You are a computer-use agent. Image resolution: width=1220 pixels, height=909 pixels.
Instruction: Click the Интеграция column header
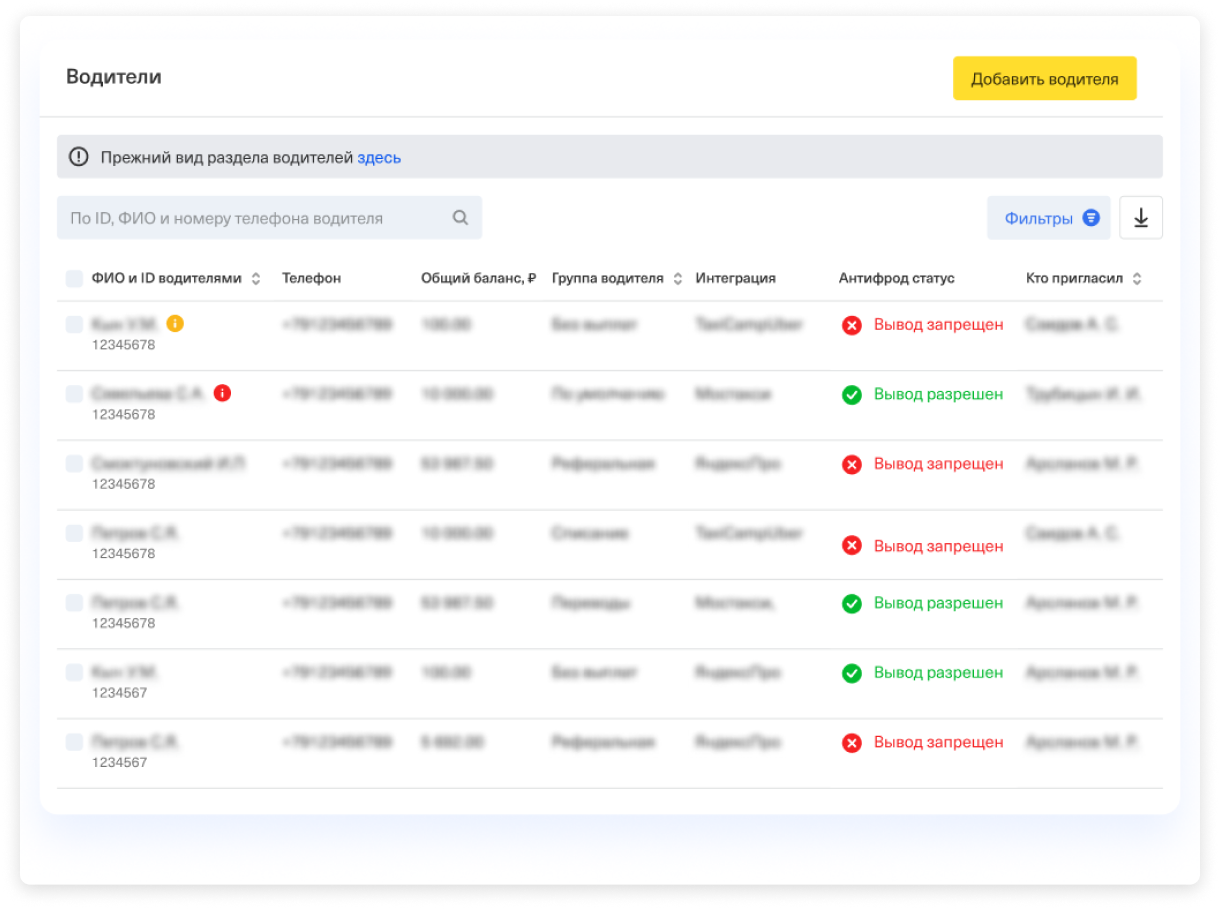click(x=735, y=279)
